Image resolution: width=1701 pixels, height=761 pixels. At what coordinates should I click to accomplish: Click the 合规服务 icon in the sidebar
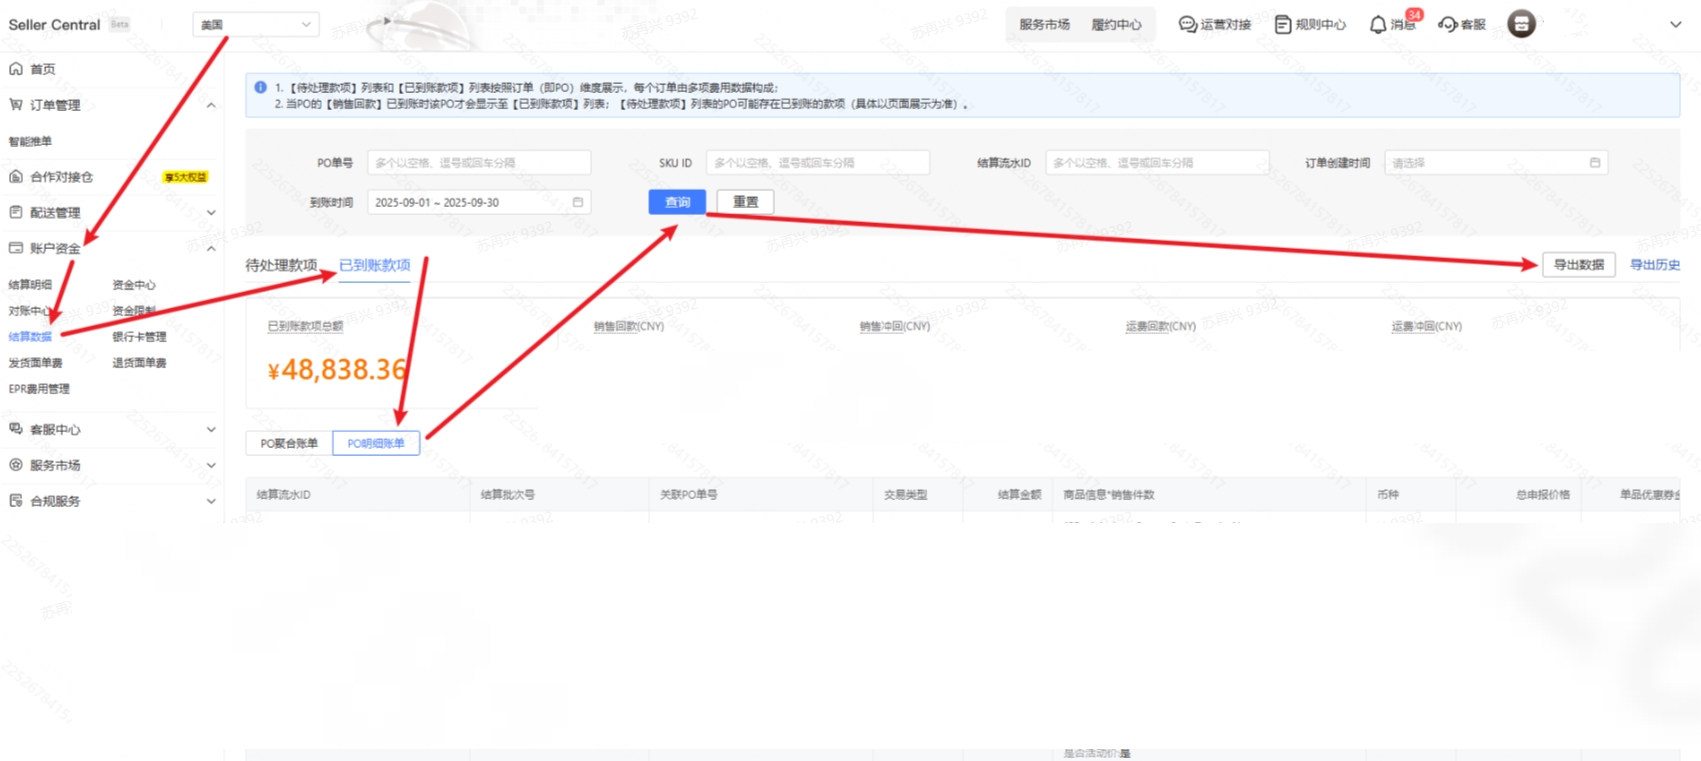click(16, 501)
